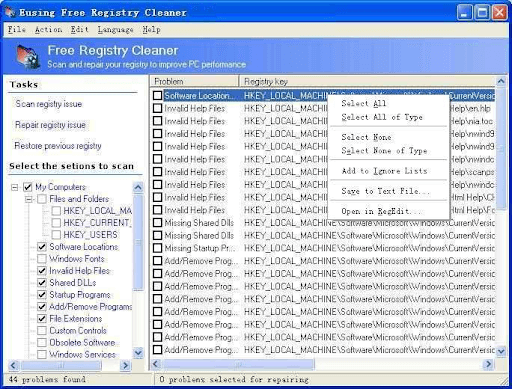Click the Registry Key column header
Viewport: 512px width, 389px height.
[x=367, y=81]
